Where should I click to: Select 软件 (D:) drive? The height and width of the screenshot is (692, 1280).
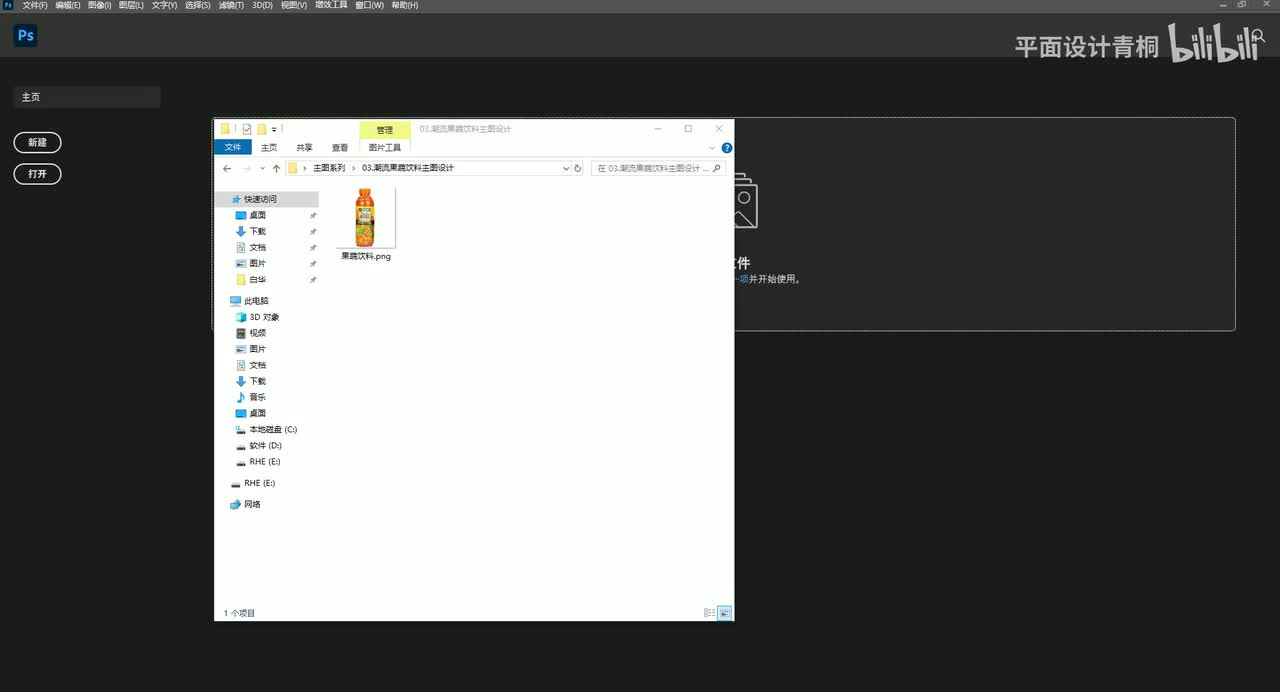[266, 445]
